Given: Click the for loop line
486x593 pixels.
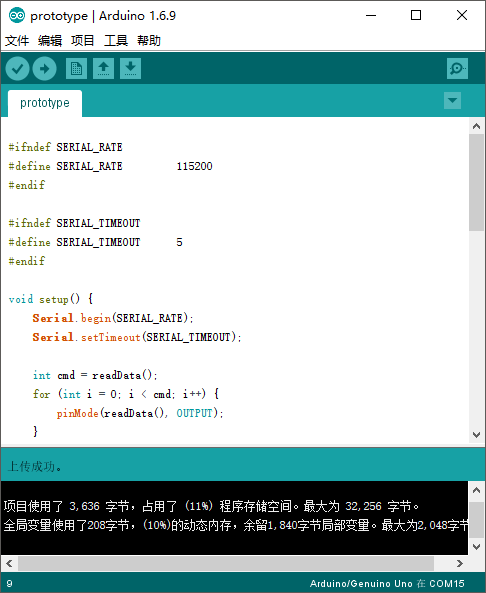Looking at the screenshot, I should (126, 394).
